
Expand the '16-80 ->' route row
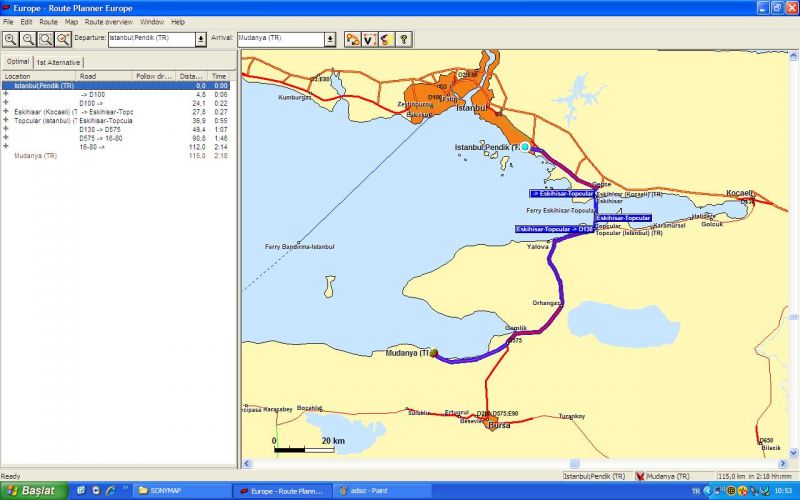(x=6, y=146)
